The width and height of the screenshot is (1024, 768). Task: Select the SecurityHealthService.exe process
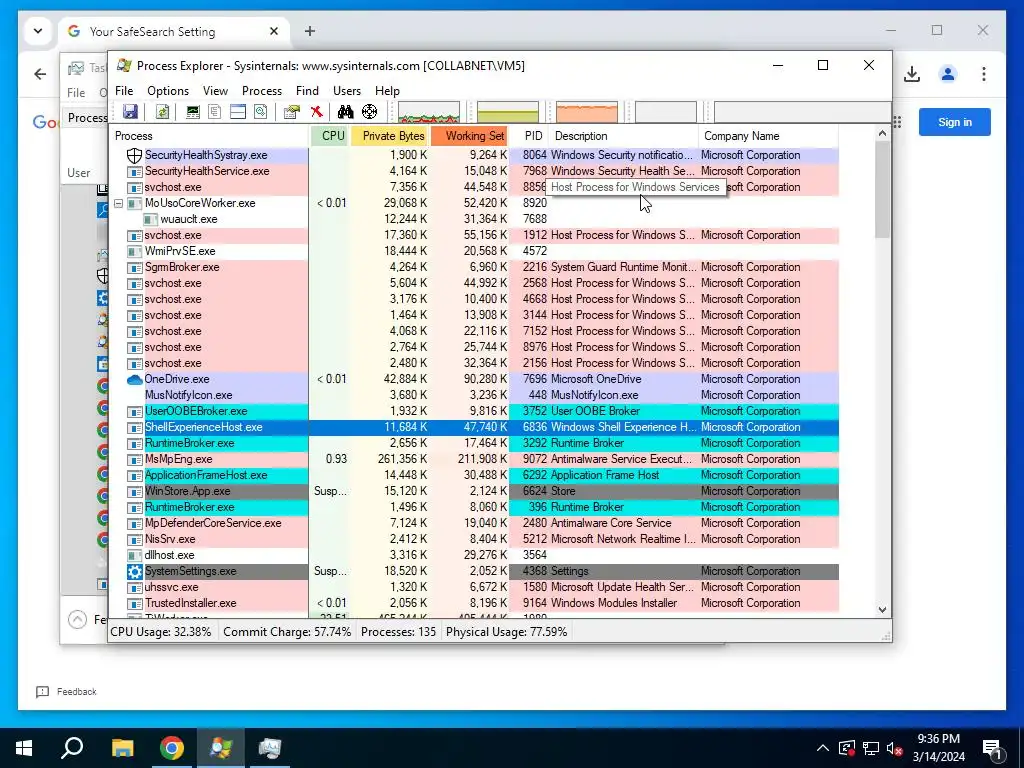[x=207, y=171]
